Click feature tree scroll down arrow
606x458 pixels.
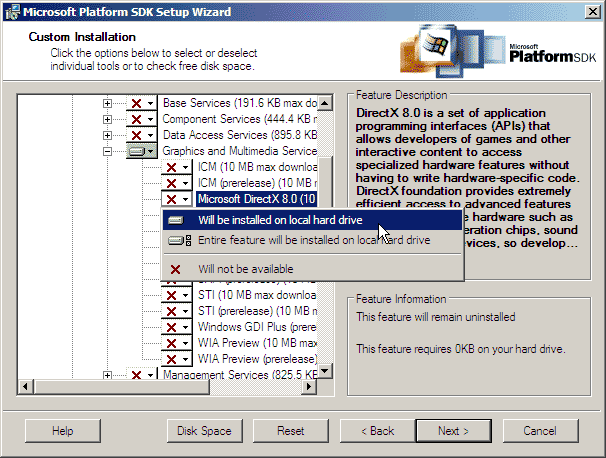325,371
